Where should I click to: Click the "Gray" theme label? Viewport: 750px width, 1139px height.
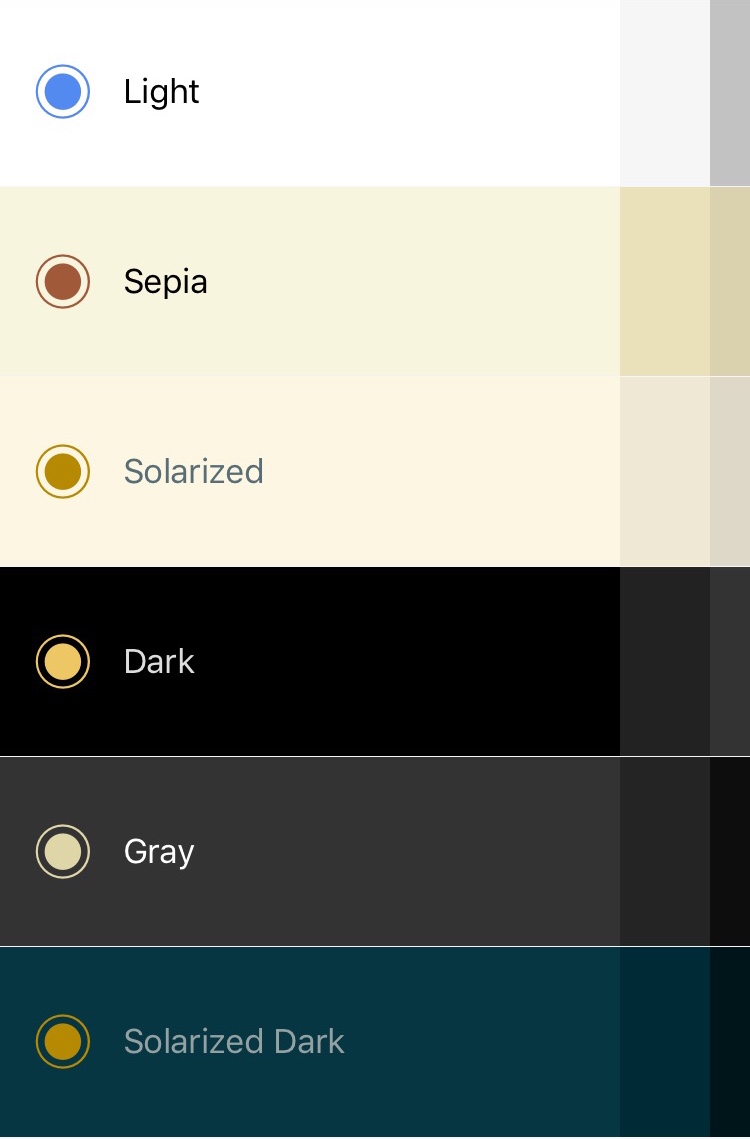tap(159, 852)
